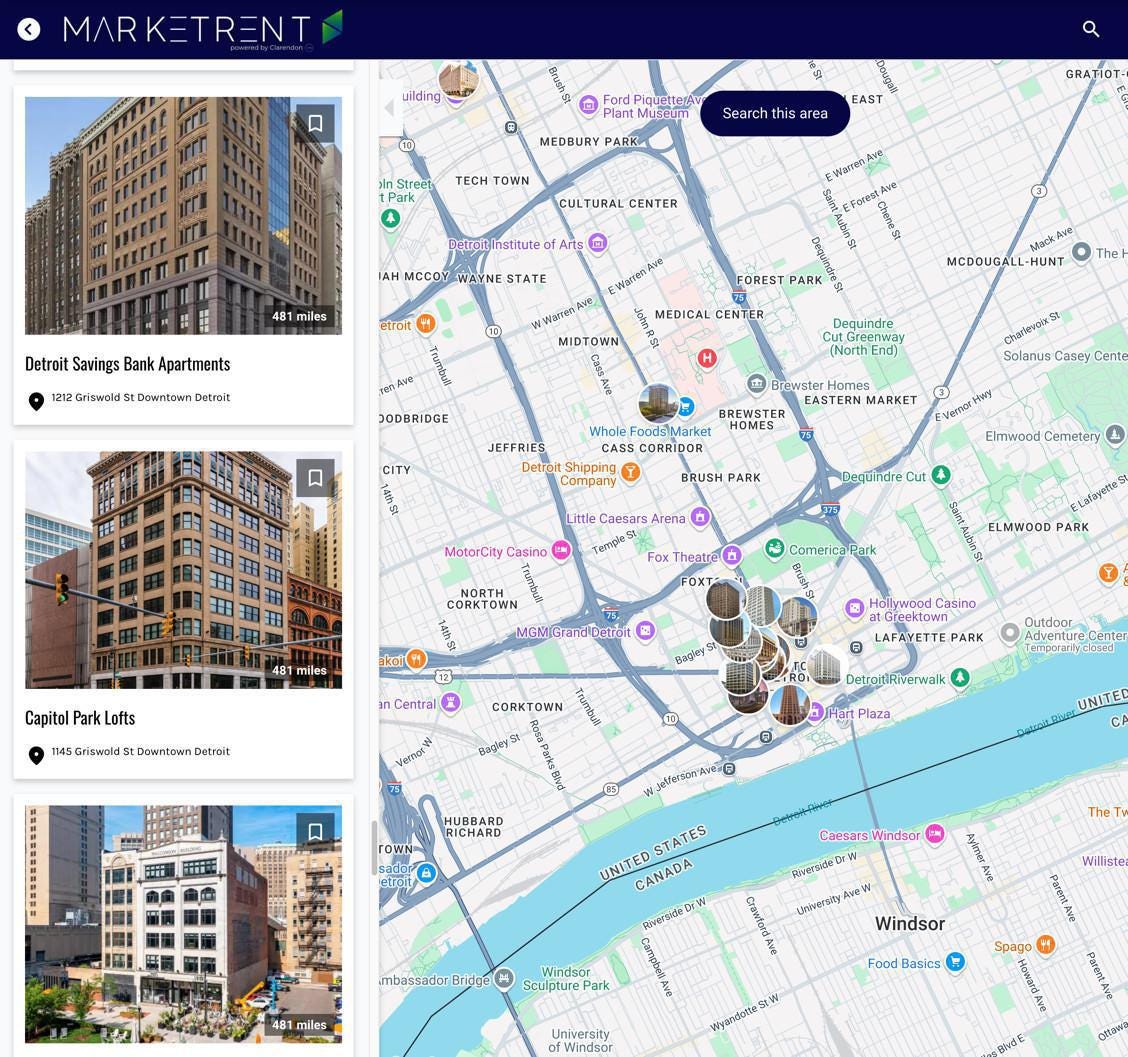Click the back arrow beside the MarketRent logo
Image resolution: width=1128 pixels, height=1057 pixels.
29,29
